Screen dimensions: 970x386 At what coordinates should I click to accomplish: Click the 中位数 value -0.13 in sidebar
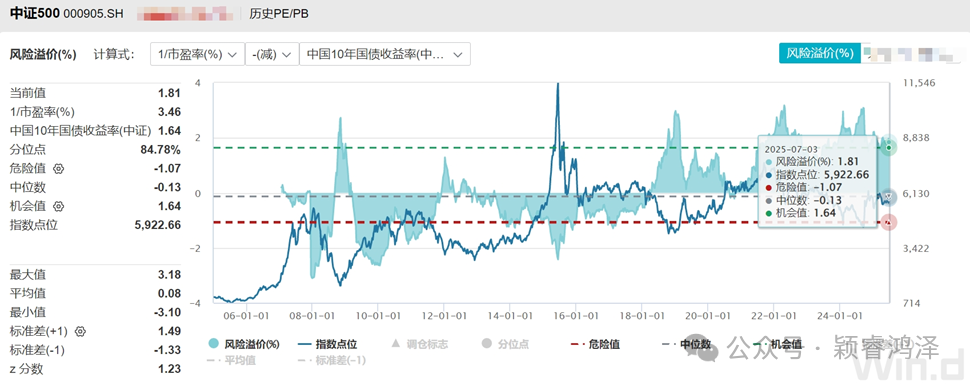(168, 187)
